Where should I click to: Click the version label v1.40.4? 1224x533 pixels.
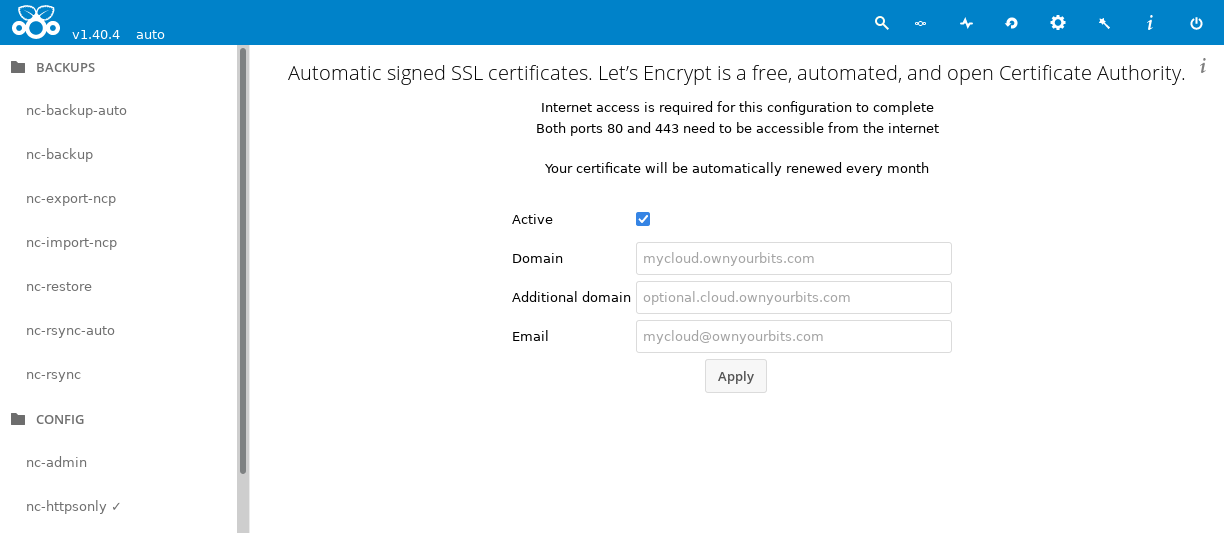[96, 34]
